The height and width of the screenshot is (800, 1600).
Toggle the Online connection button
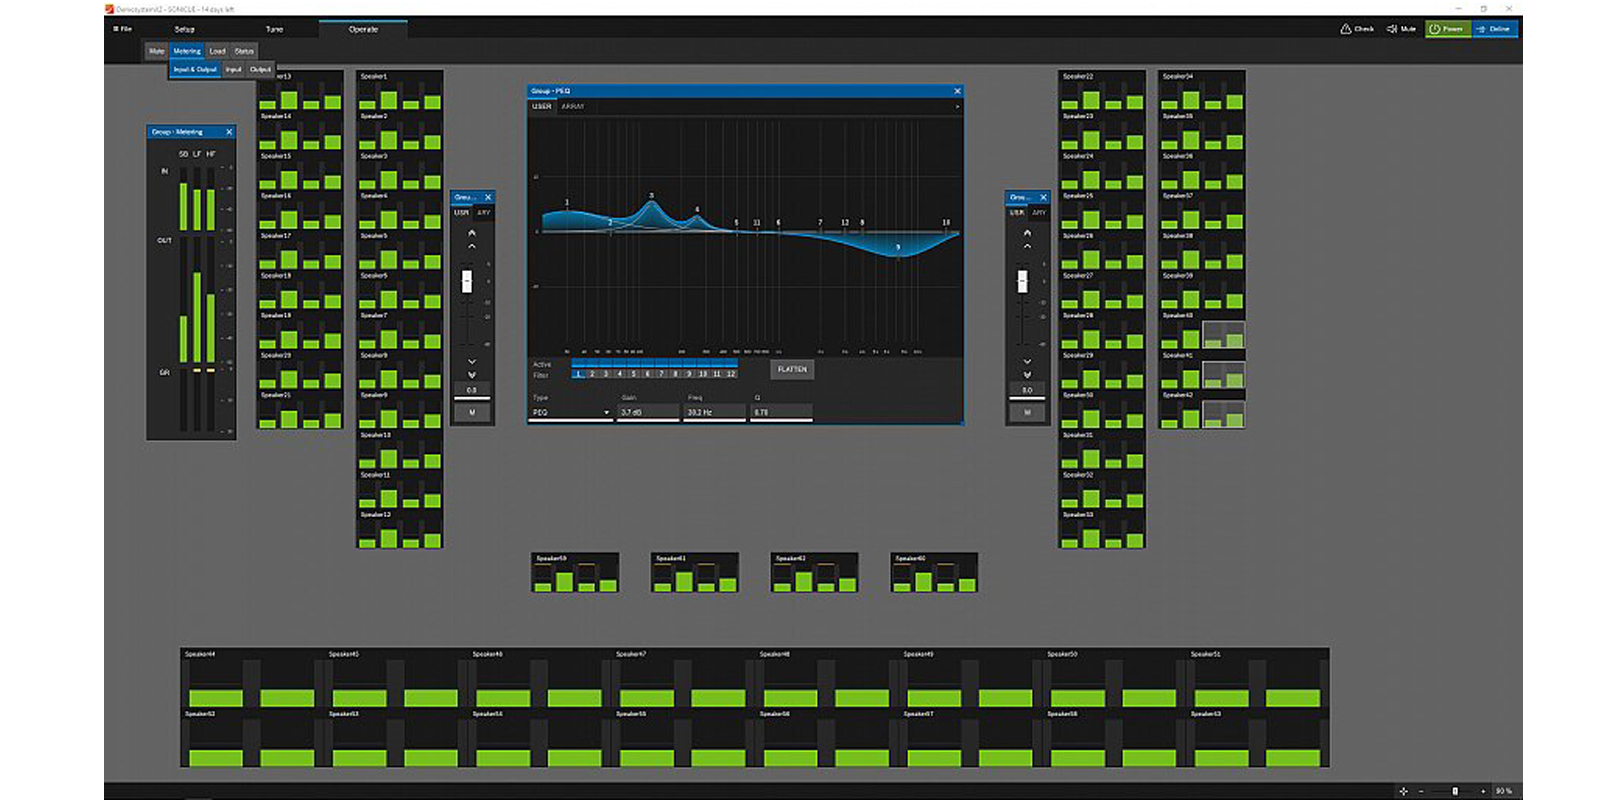(x=1494, y=29)
